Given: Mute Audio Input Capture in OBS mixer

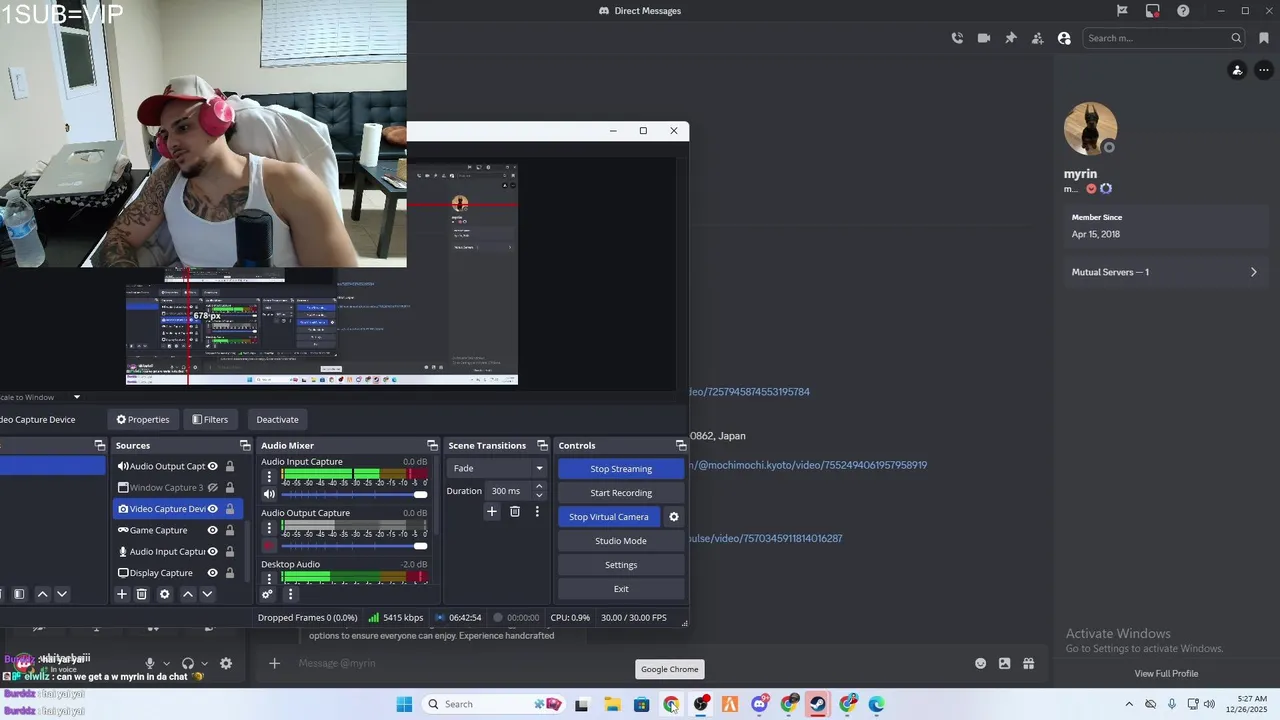Looking at the screenshot, I should click(x=269, y=494).
